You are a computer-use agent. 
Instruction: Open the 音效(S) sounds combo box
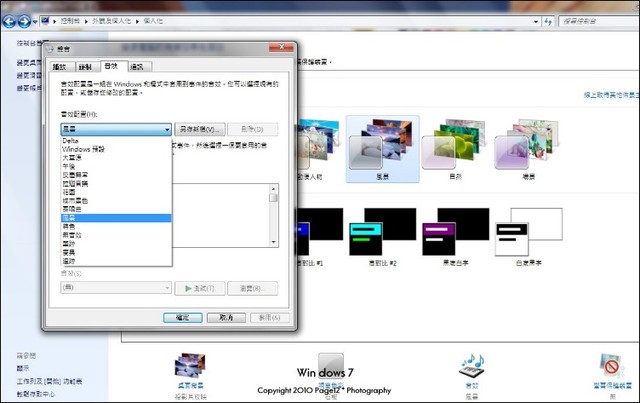click(x=116, y=288)
